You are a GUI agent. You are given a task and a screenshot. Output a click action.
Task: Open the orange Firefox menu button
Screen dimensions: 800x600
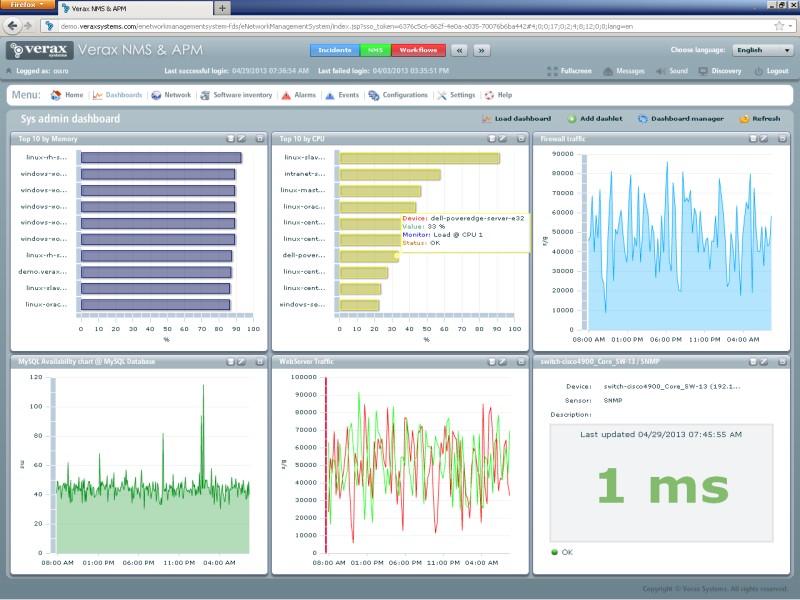point(27,5)
